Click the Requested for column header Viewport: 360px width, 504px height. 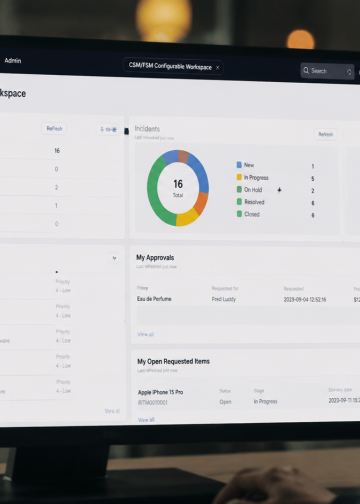coord(225,288)
